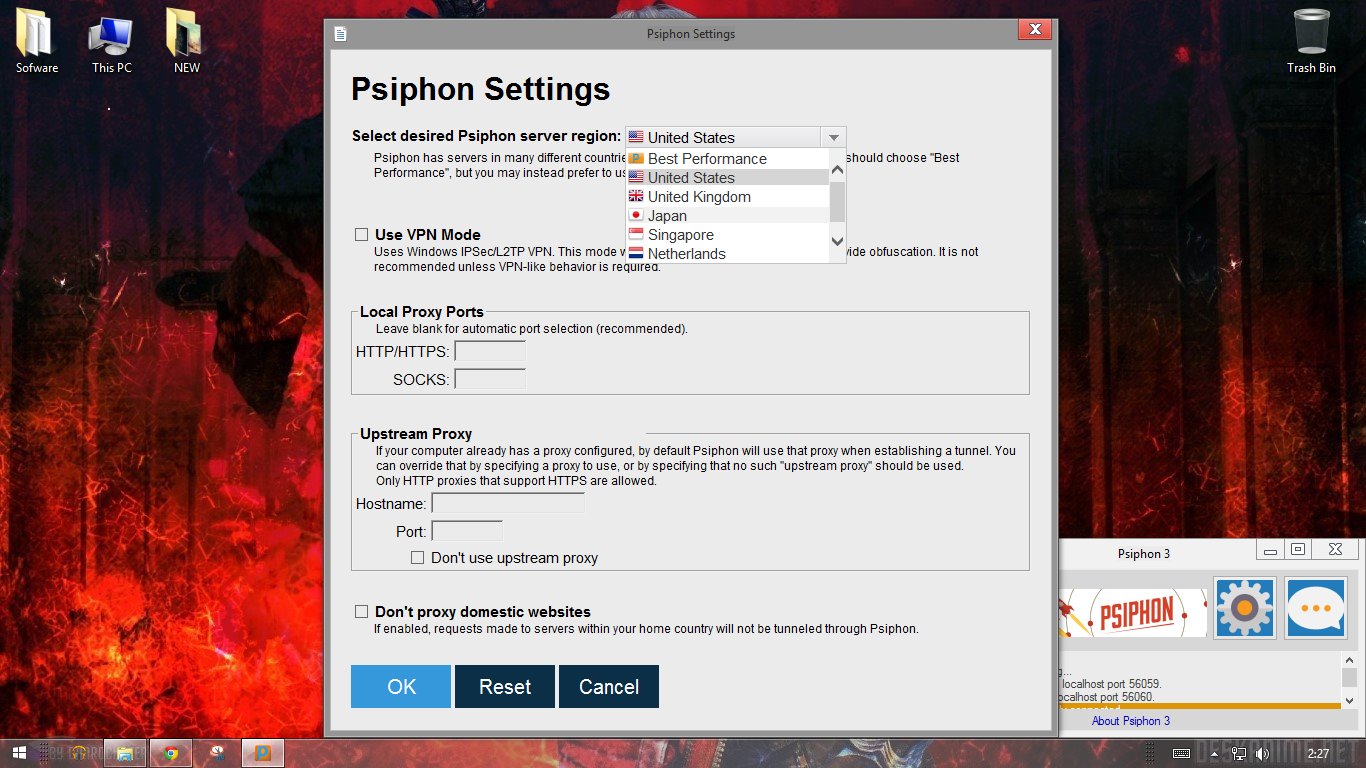1366x768 pixels.
Task: Enable Don't proxy domestic websites checkbox
Action: (x=361, y=611)
